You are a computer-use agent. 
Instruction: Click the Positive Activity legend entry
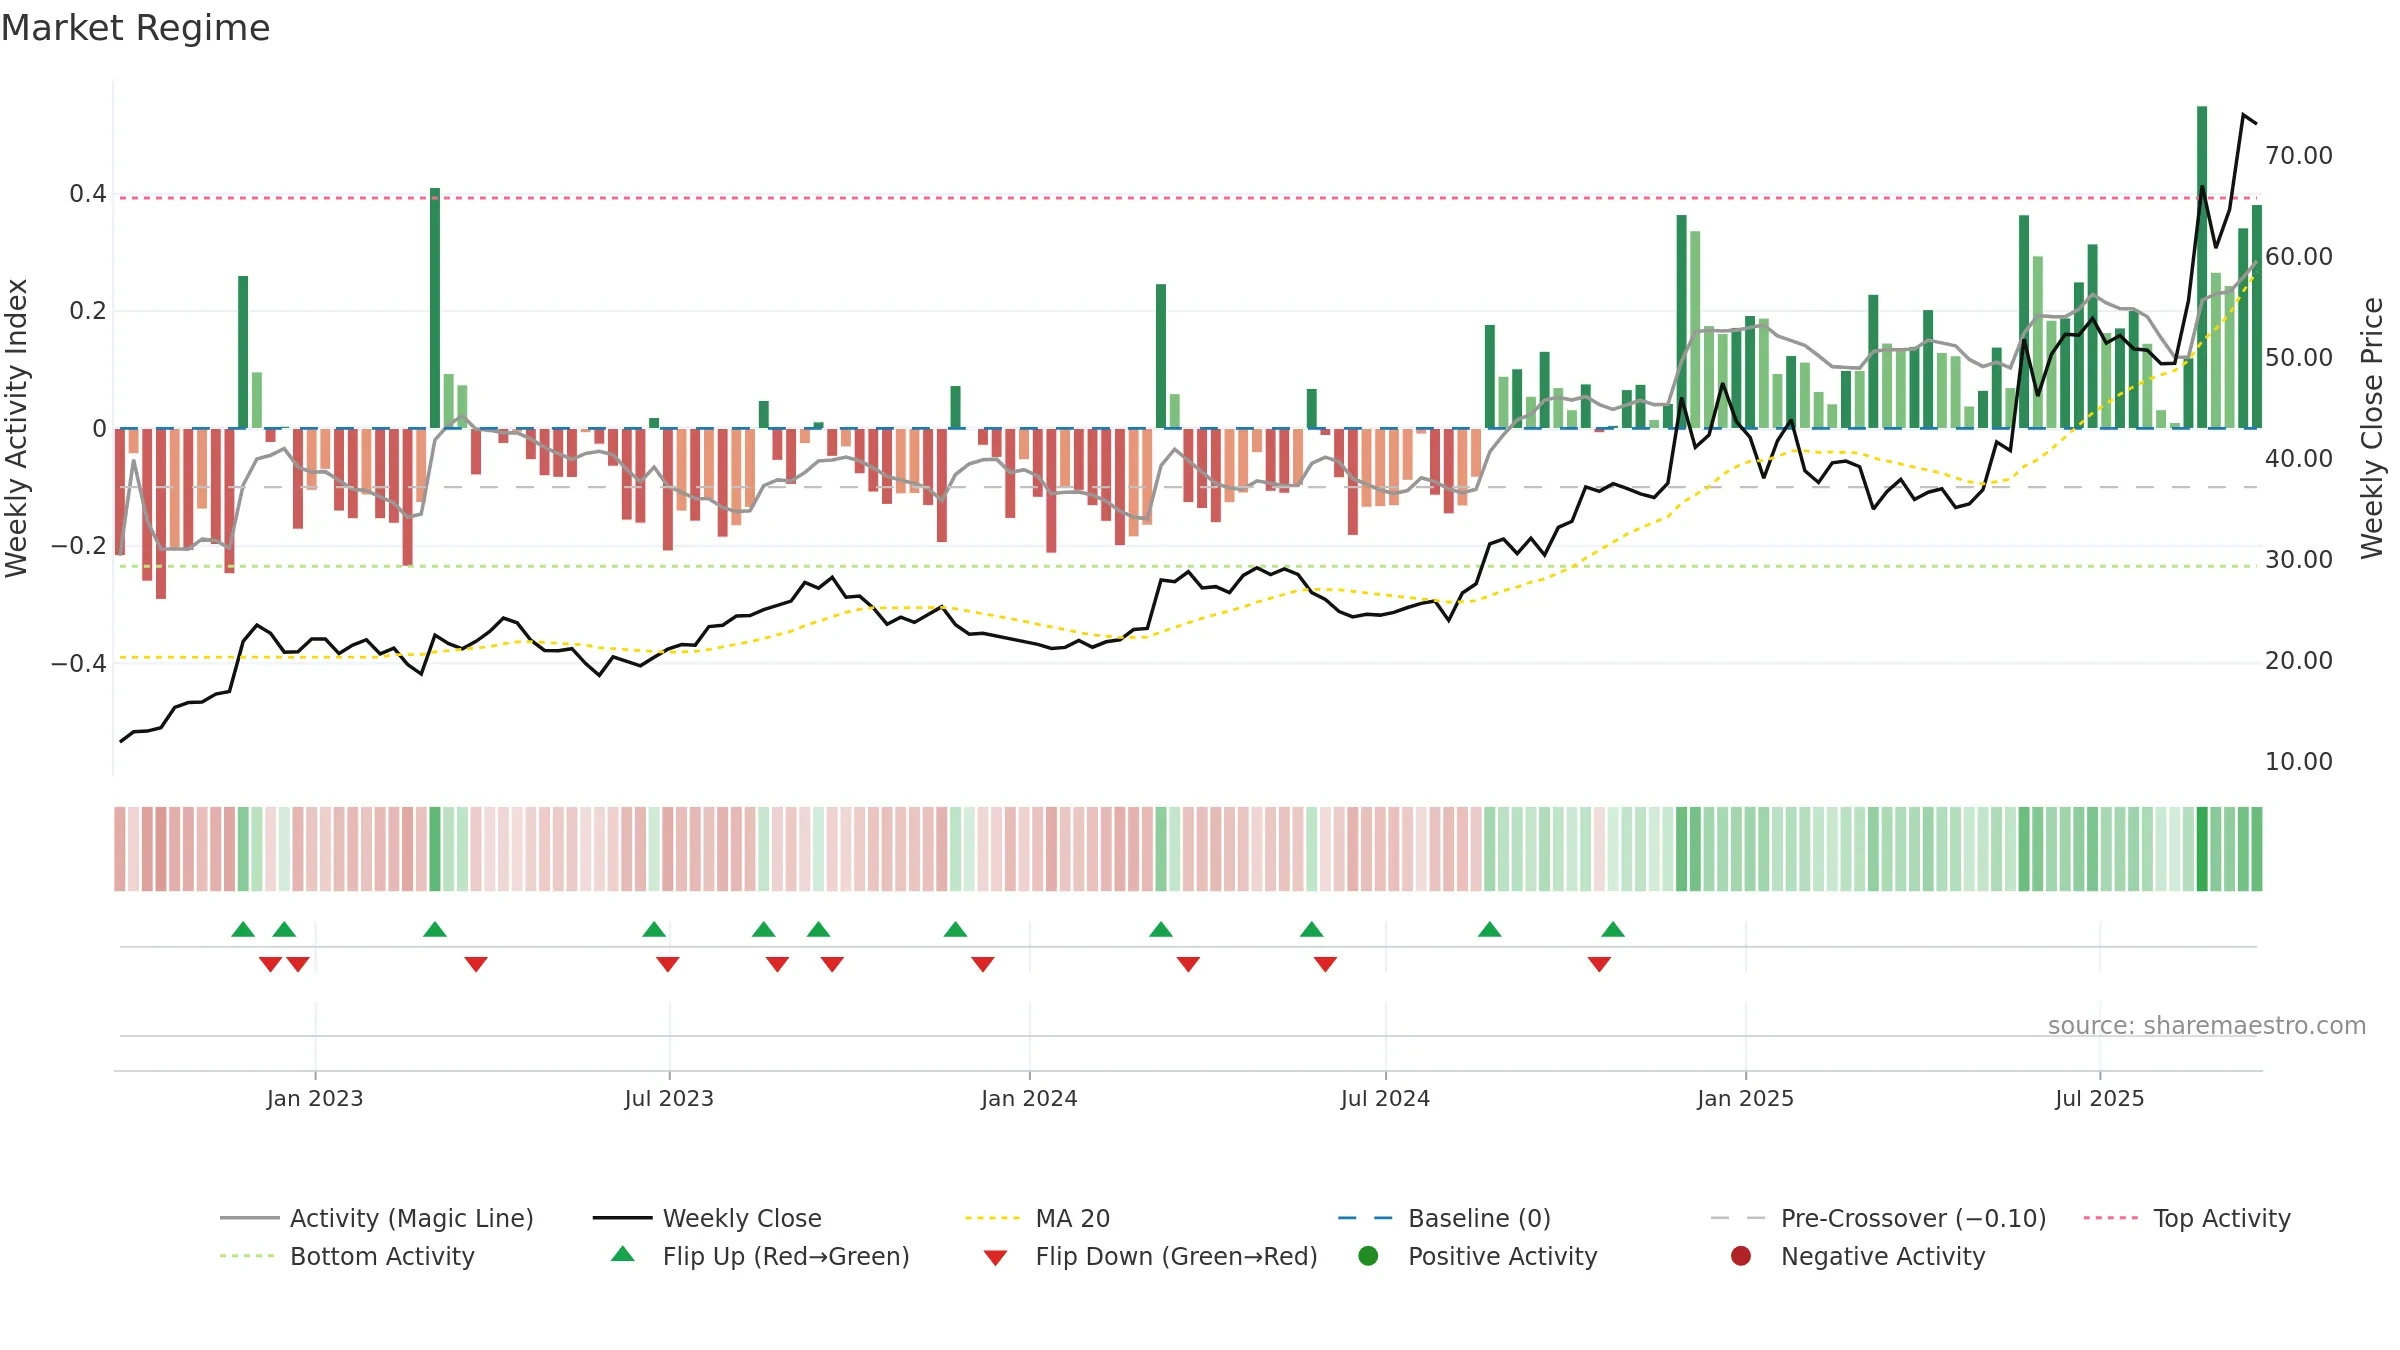(1478, 1256)
